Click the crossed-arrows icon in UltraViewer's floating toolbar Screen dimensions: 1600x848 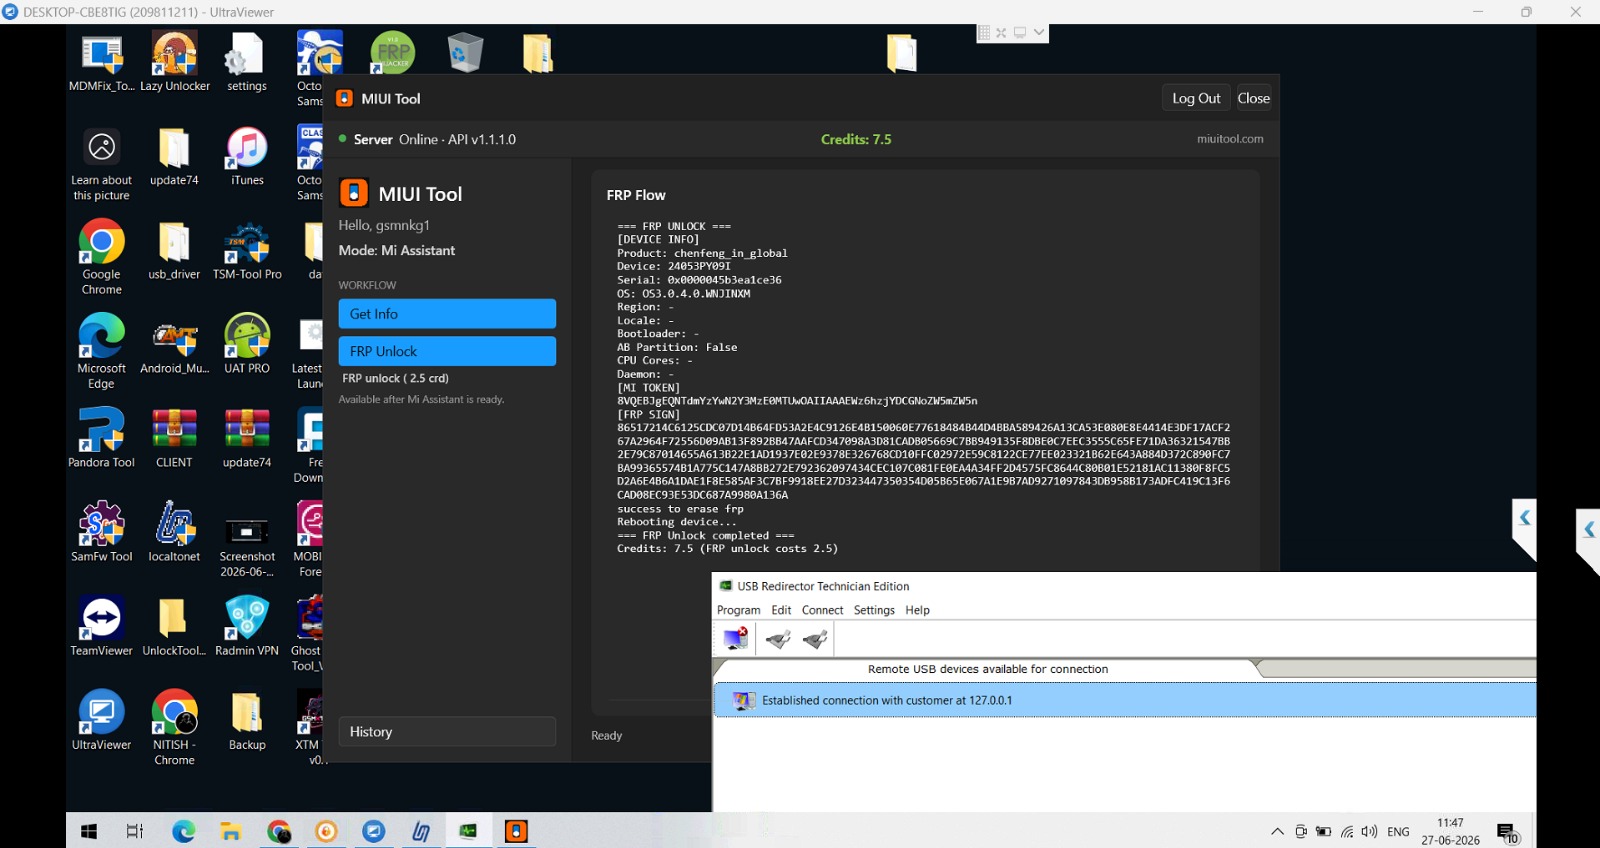1001,33
